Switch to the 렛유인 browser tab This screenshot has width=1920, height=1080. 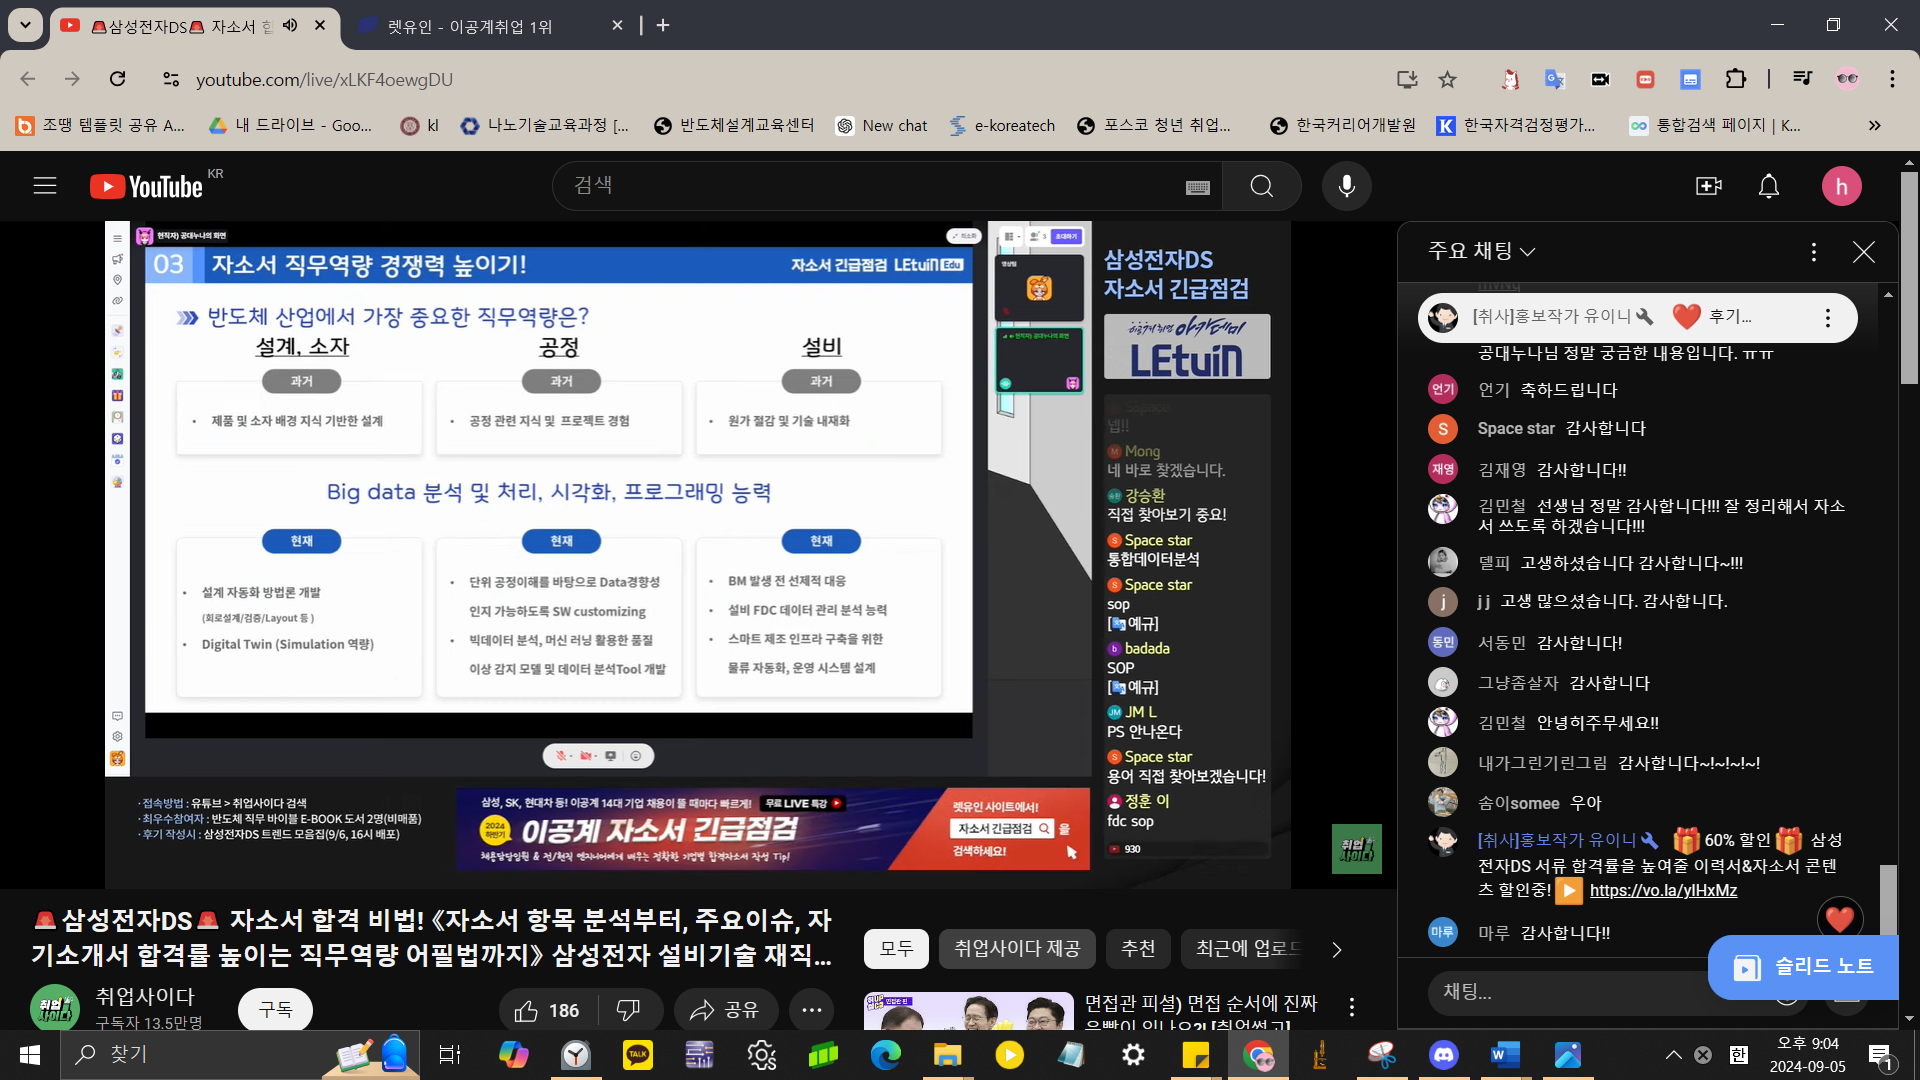coord(470,26)
